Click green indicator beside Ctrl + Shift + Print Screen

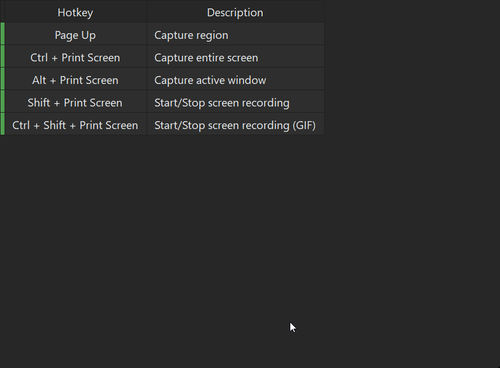(x=2, y=124)
